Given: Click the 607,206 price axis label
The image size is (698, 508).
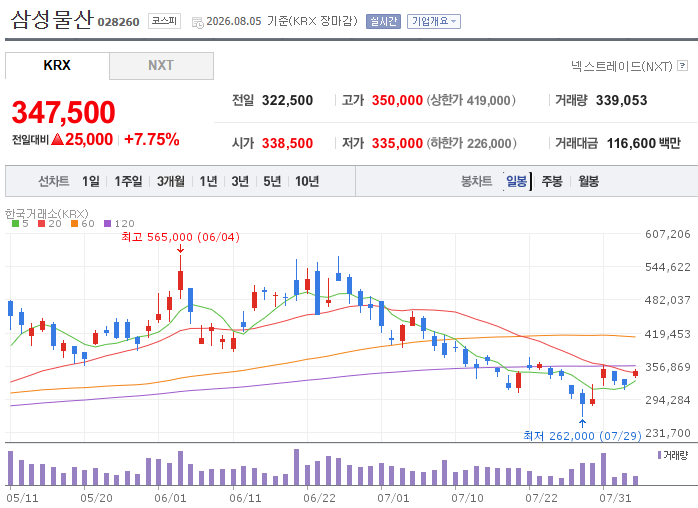Looking at the screenshot, I should 668,234.
